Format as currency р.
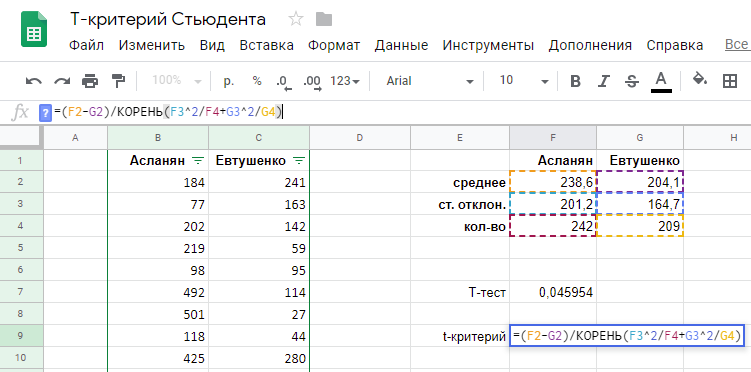751x372 pixels. point(228,81)
